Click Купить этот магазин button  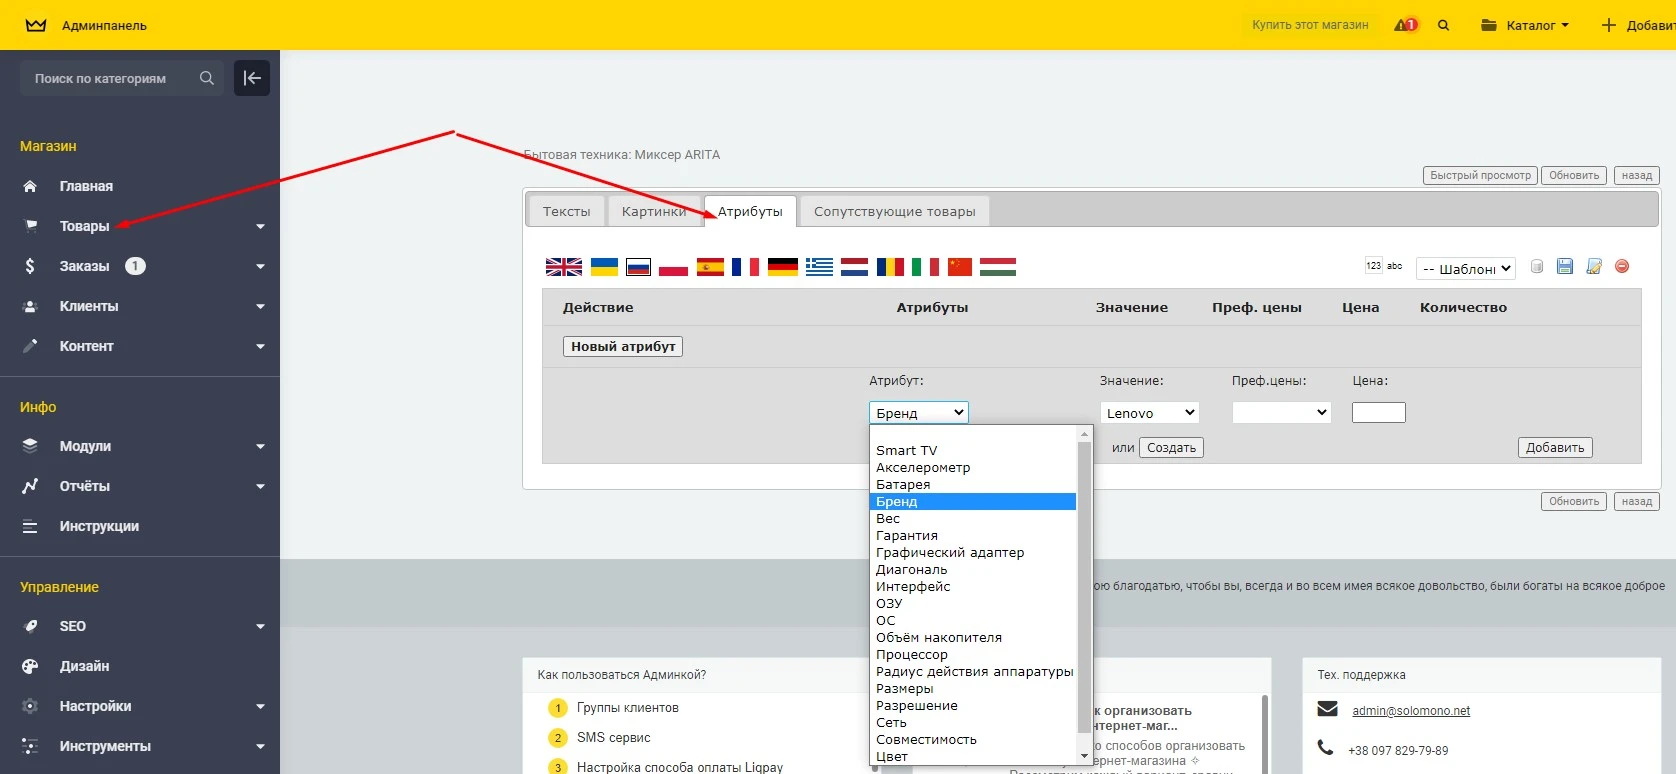click(1310, 25)
